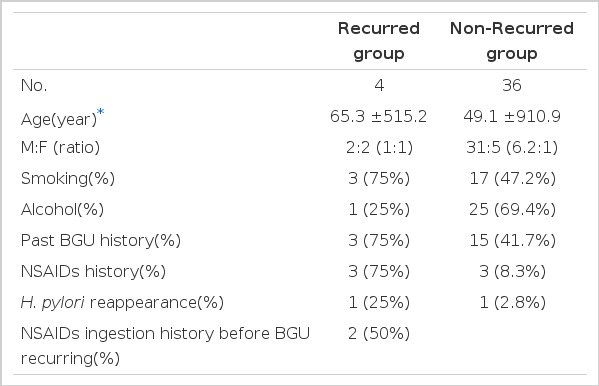Click the 25 (69.4%) alcohol cell
This screenshot has height=386, width=599.
click(x=512, y=209)
